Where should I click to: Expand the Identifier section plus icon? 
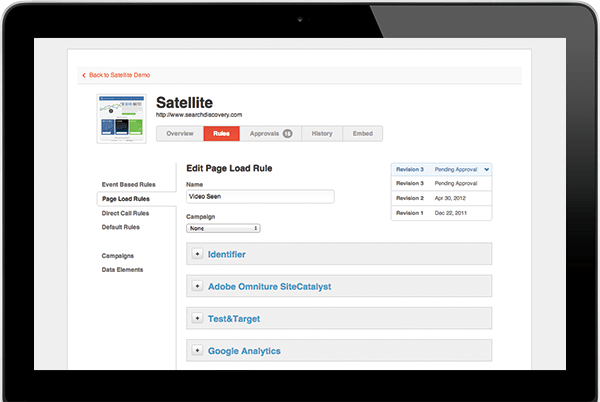point(197,255)
